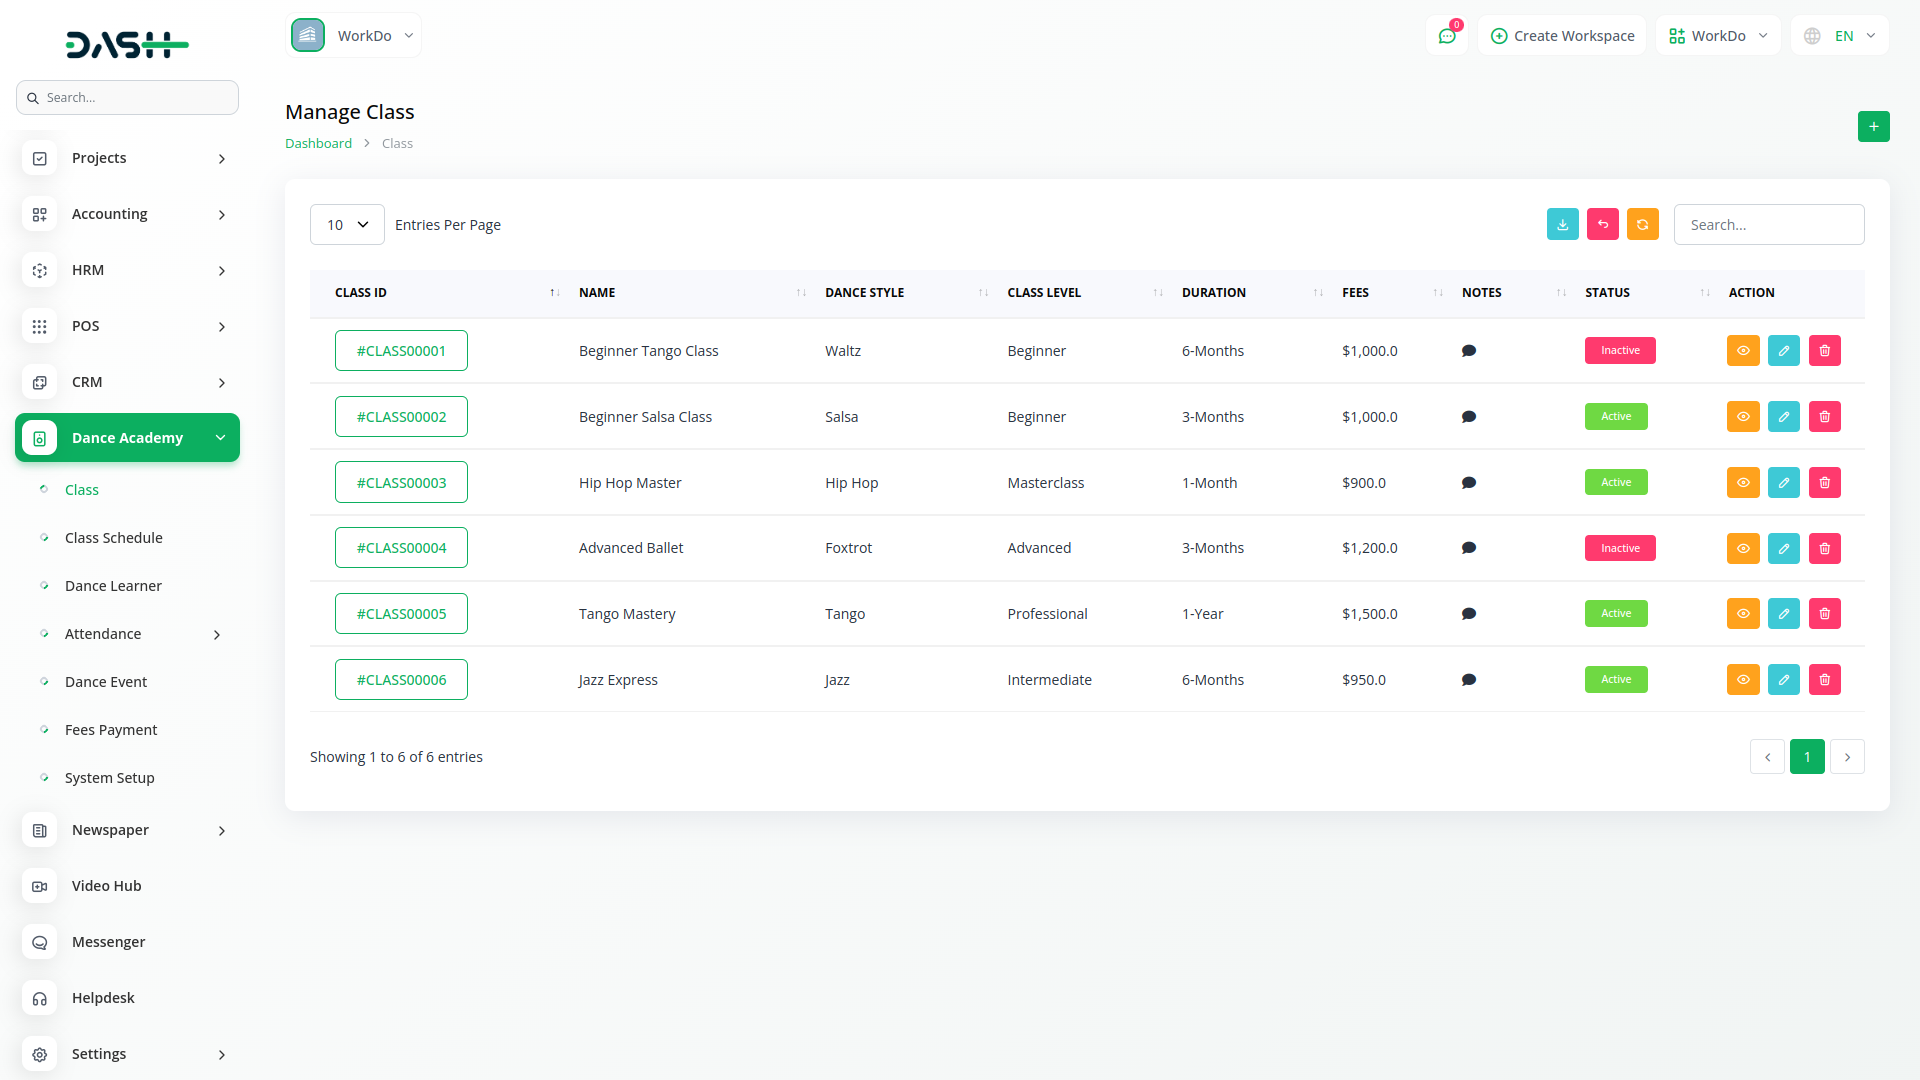Viewport: 1920px width, 1080px height.
Task: Click the orange refresh icon button
Action: (1642, 224)
